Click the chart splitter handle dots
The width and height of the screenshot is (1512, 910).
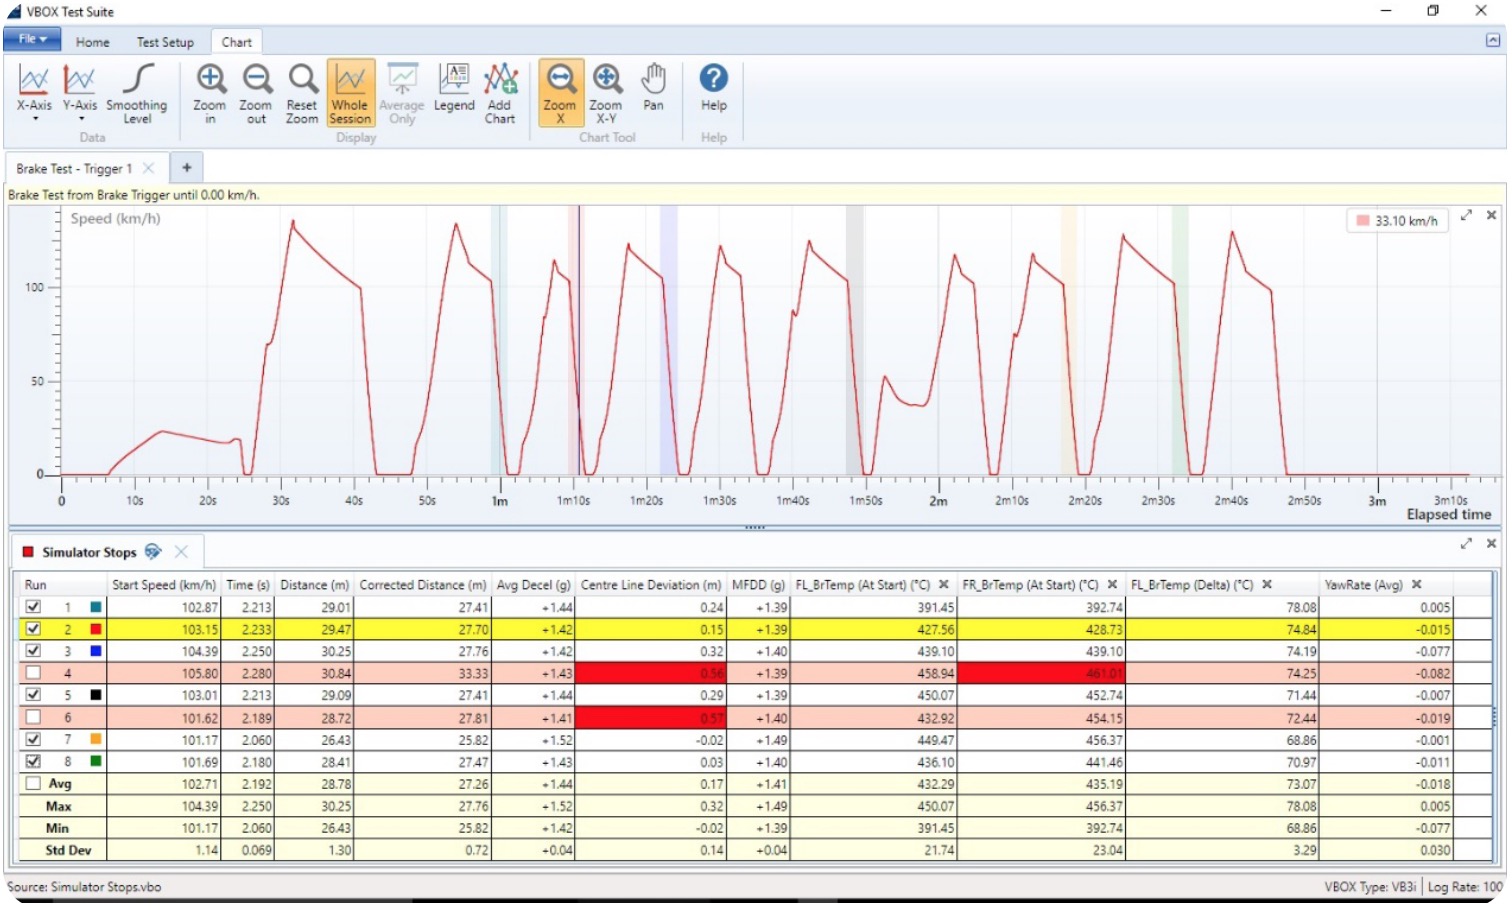click(755, 527)
